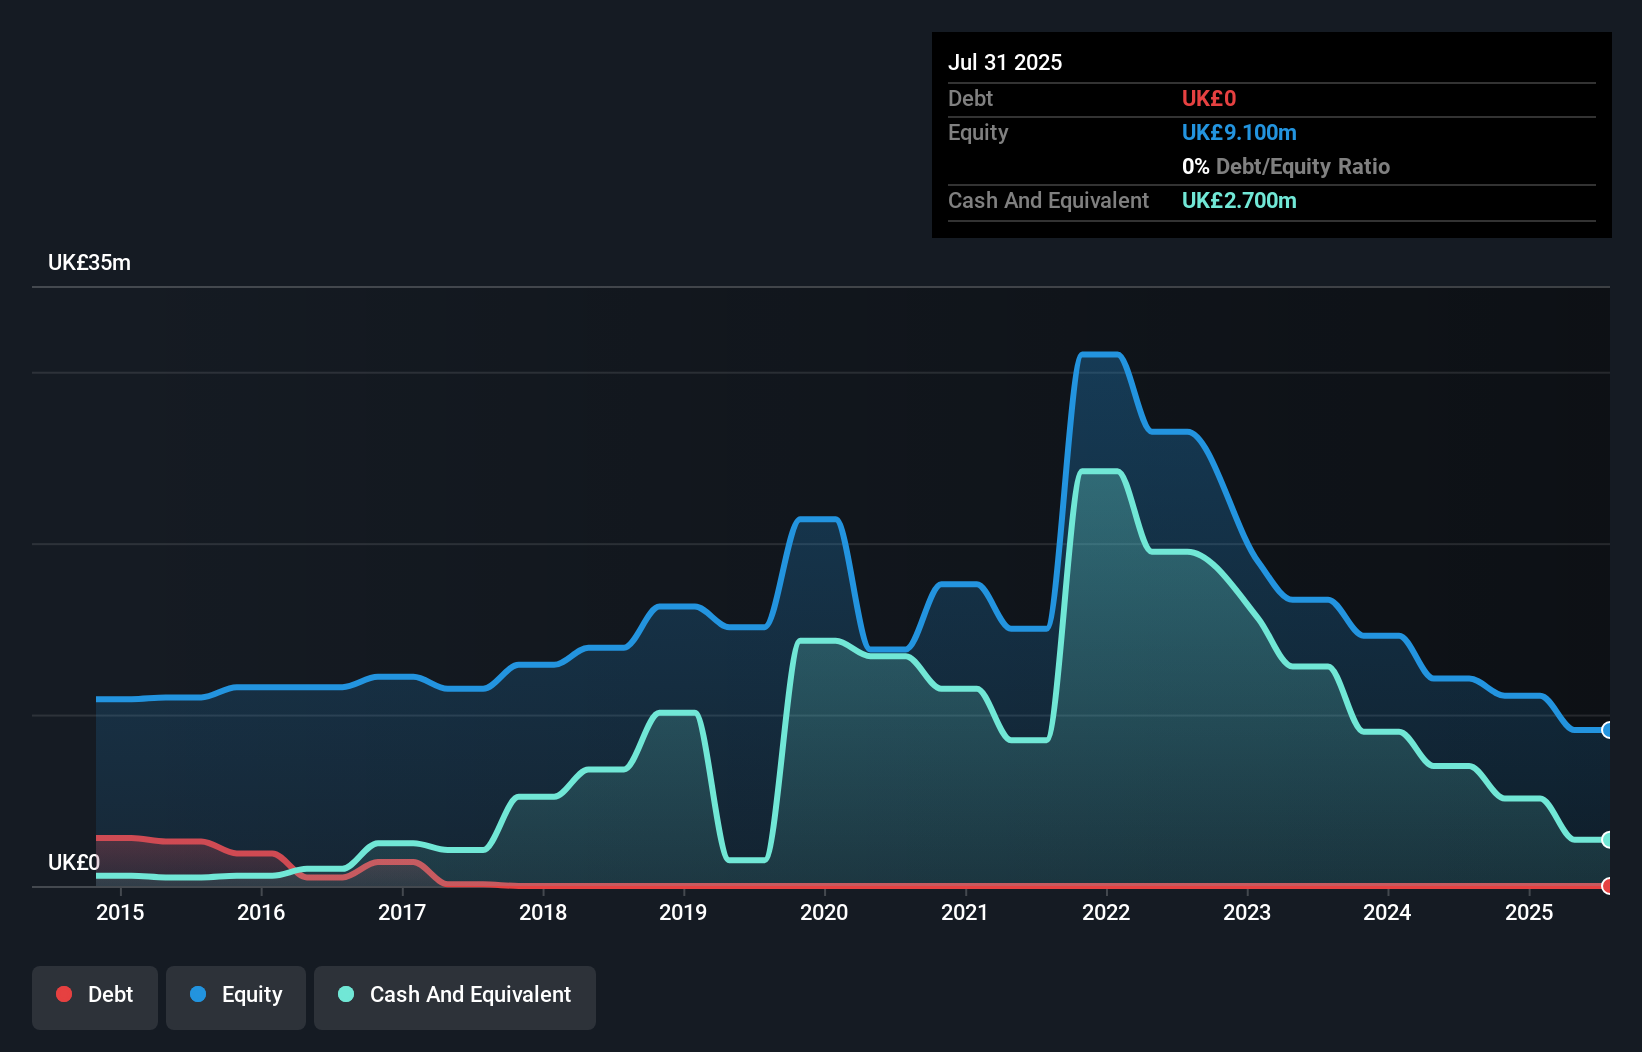Pick the 2024 year on the timeline axis
The width and height of the screenshot is (1642, 1052).
coord(1387,912)
